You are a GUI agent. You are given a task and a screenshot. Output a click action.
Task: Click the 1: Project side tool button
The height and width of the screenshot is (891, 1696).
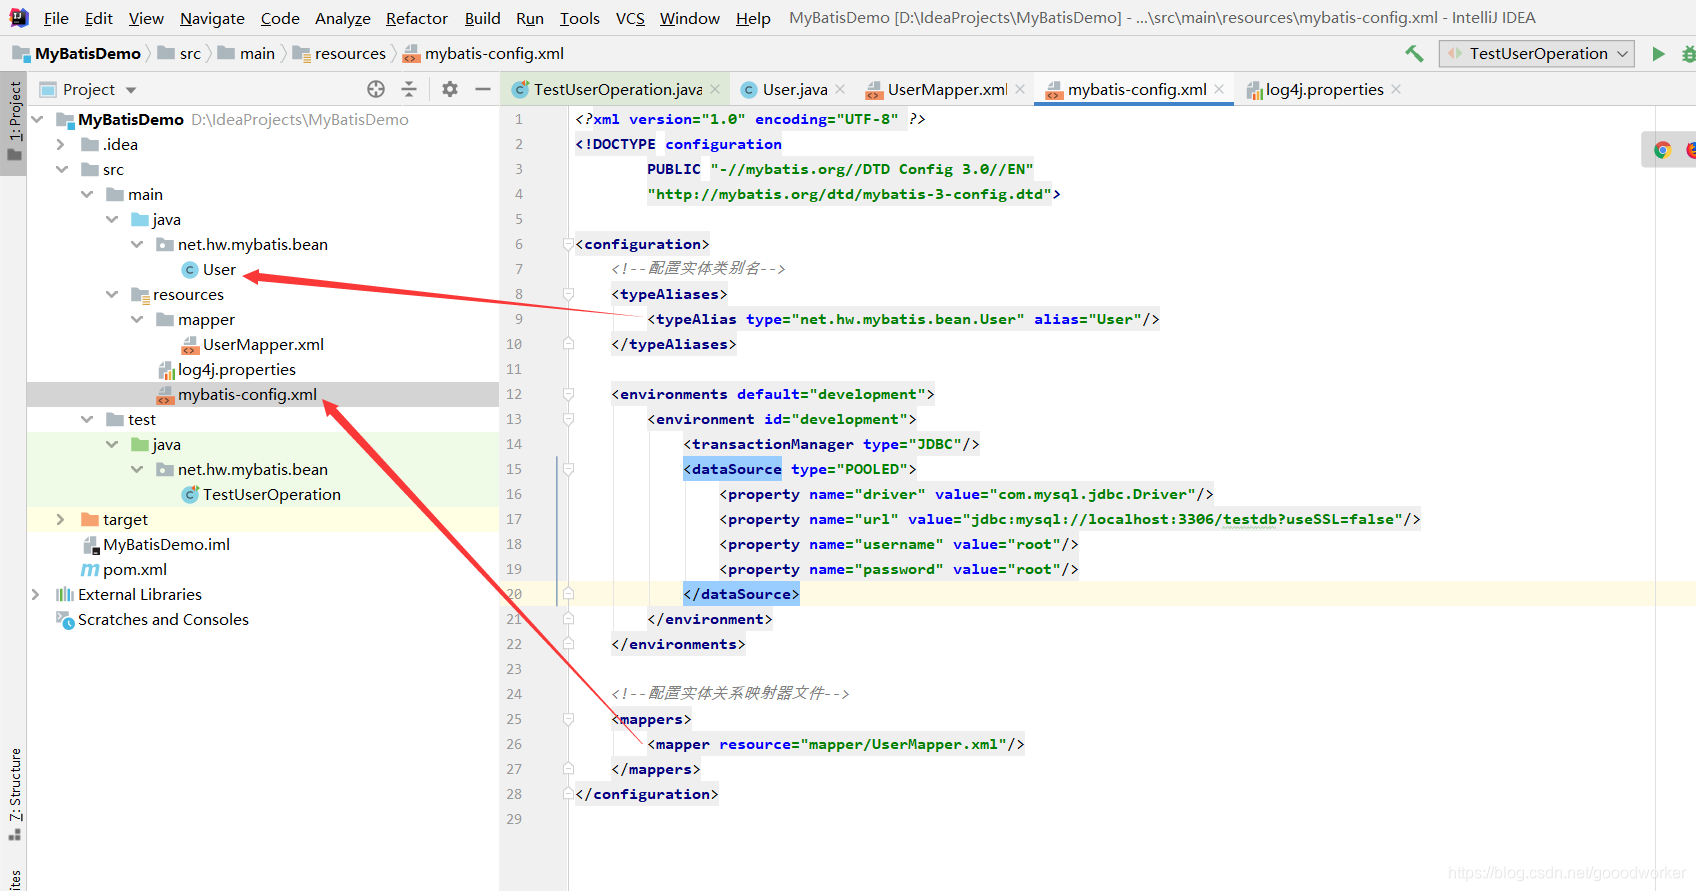click(14, 122)
